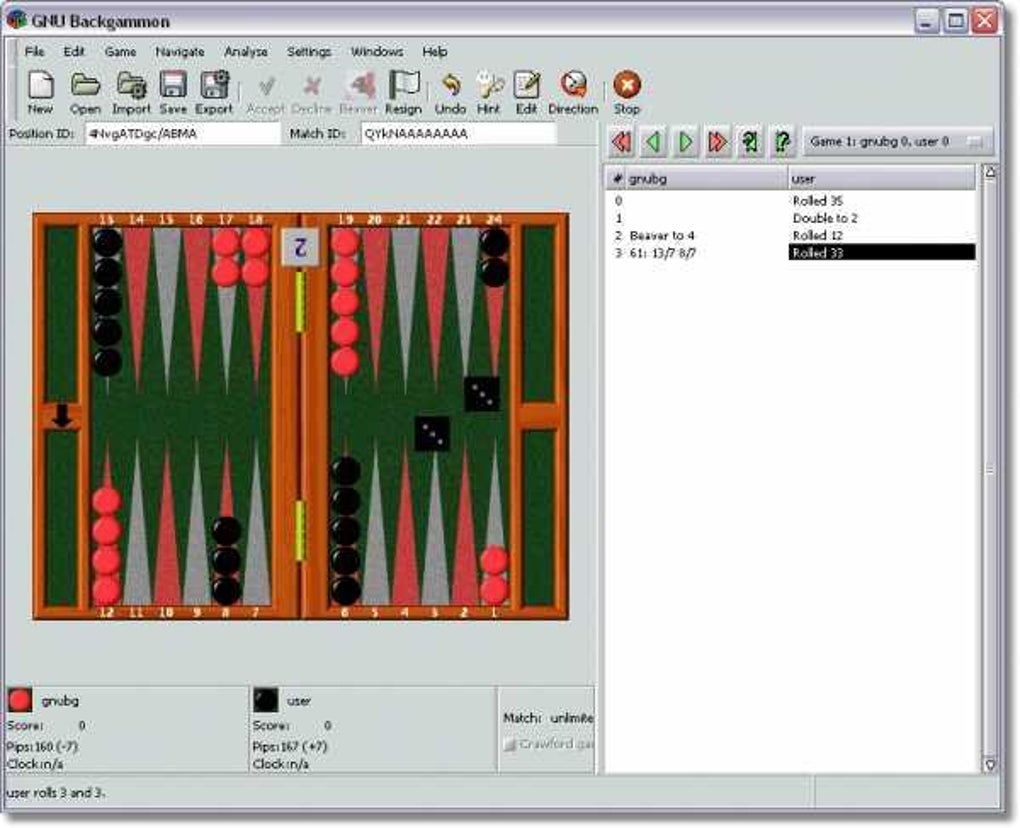
Task: Select the "Rolled 12" move entry
Action: pyautogui.click(x=818, y=235)
